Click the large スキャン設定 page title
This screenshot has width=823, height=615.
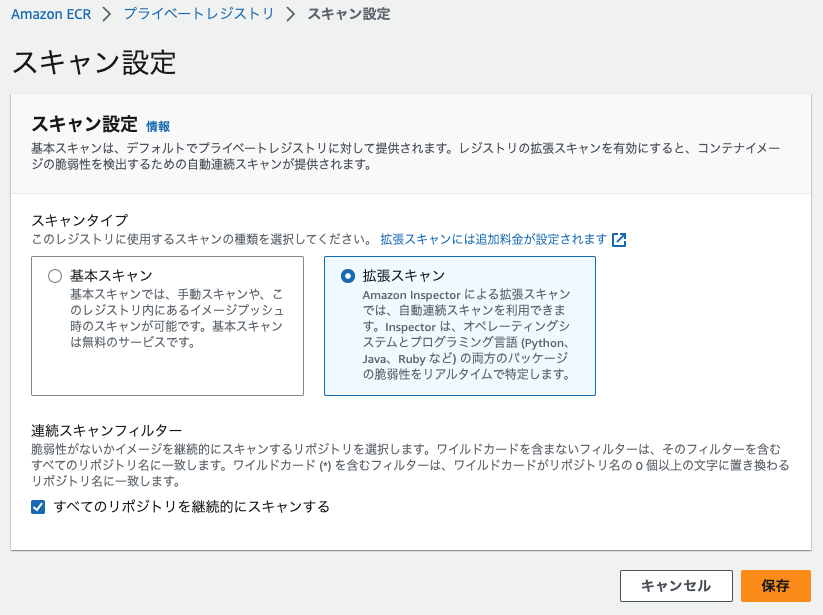point(94,62)
